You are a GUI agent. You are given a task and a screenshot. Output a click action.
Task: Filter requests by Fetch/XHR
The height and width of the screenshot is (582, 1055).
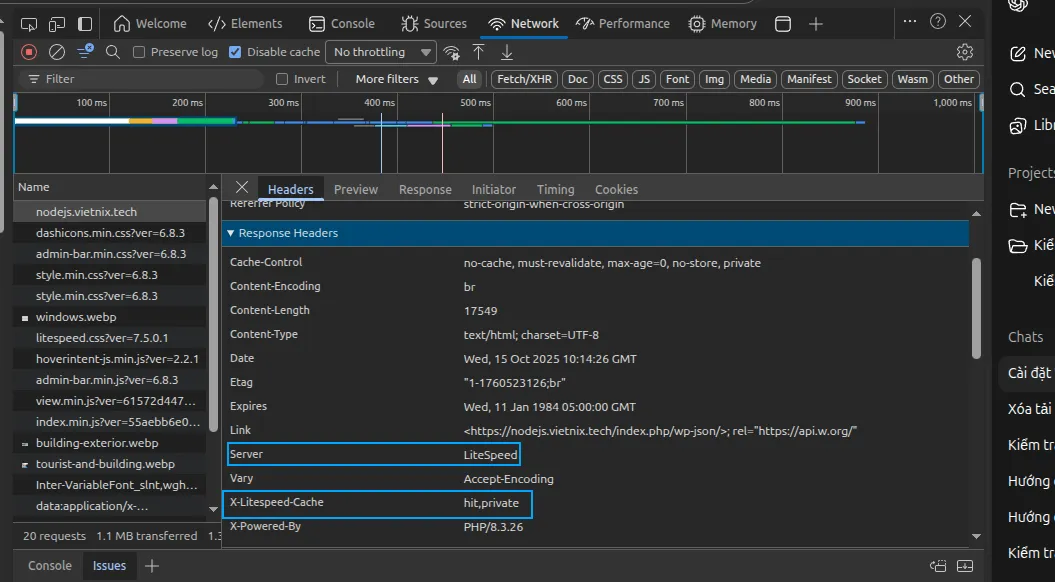point(524,79)
